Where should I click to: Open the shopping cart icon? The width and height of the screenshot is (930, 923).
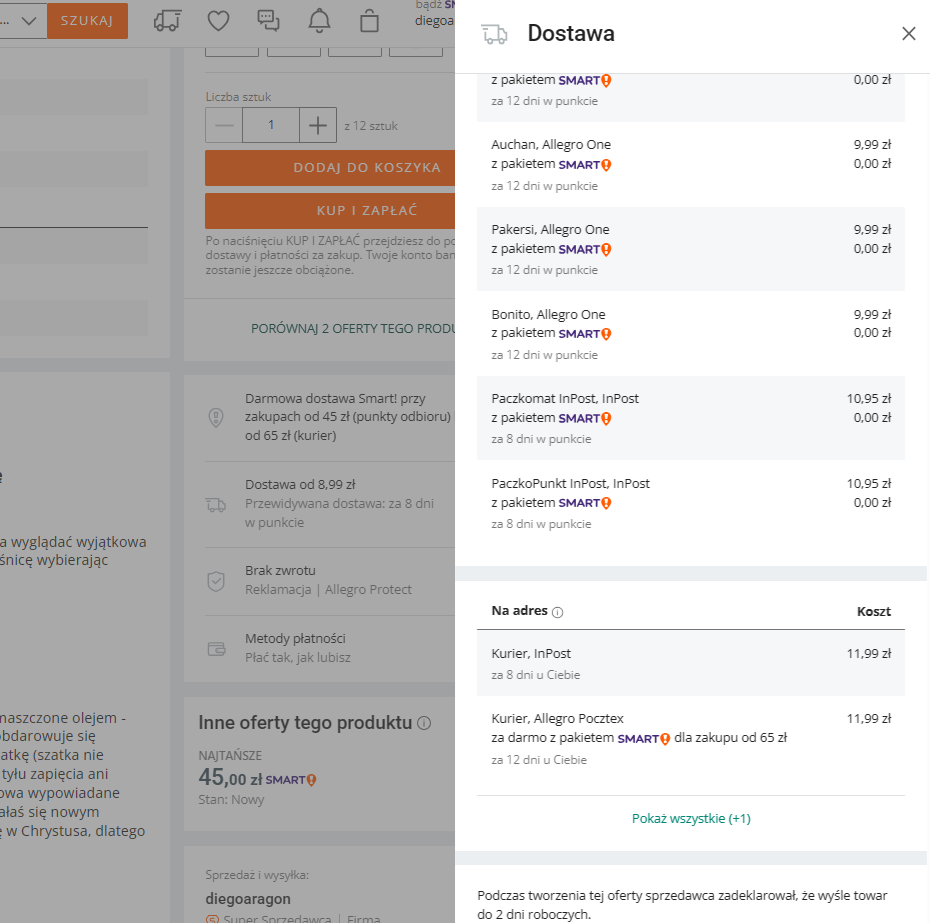click(370, 20)
